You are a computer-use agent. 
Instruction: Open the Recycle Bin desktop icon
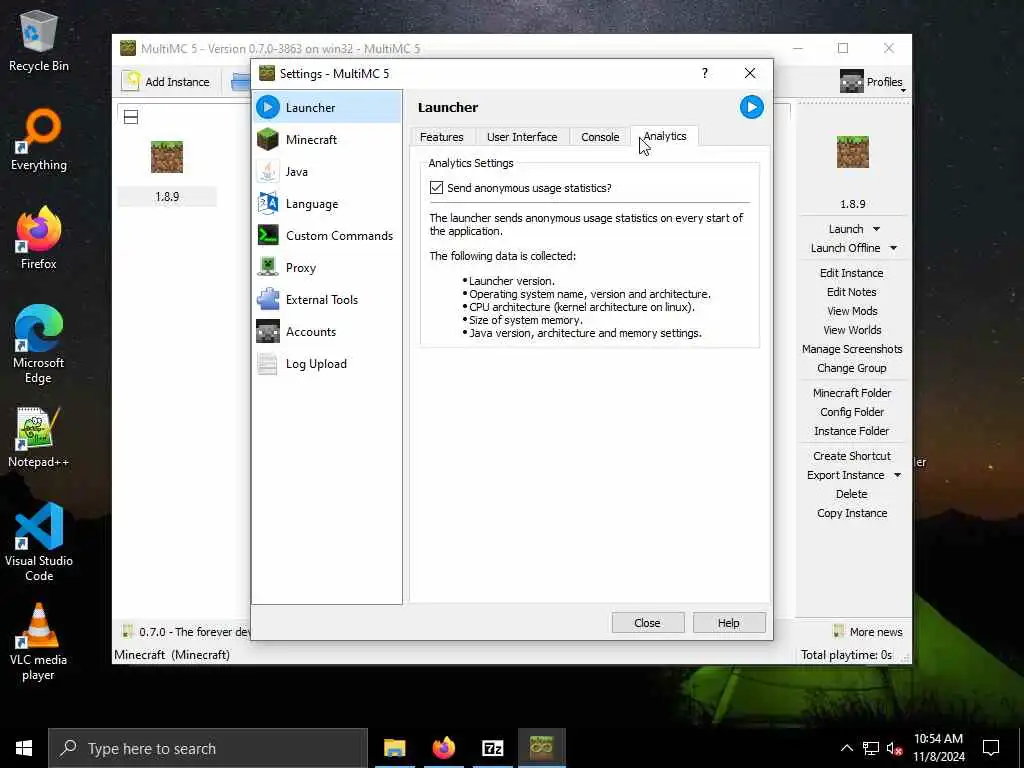(39, 40)
